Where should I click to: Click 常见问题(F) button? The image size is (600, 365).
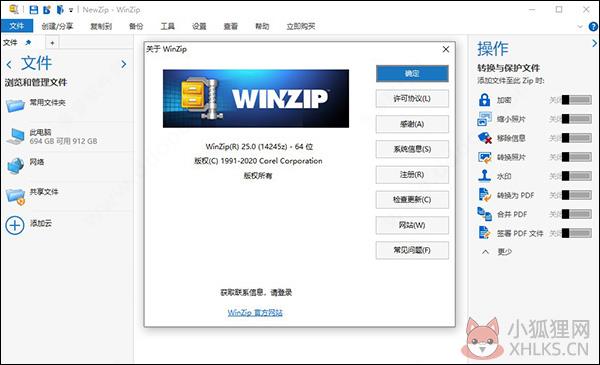(x=412, y=250)
